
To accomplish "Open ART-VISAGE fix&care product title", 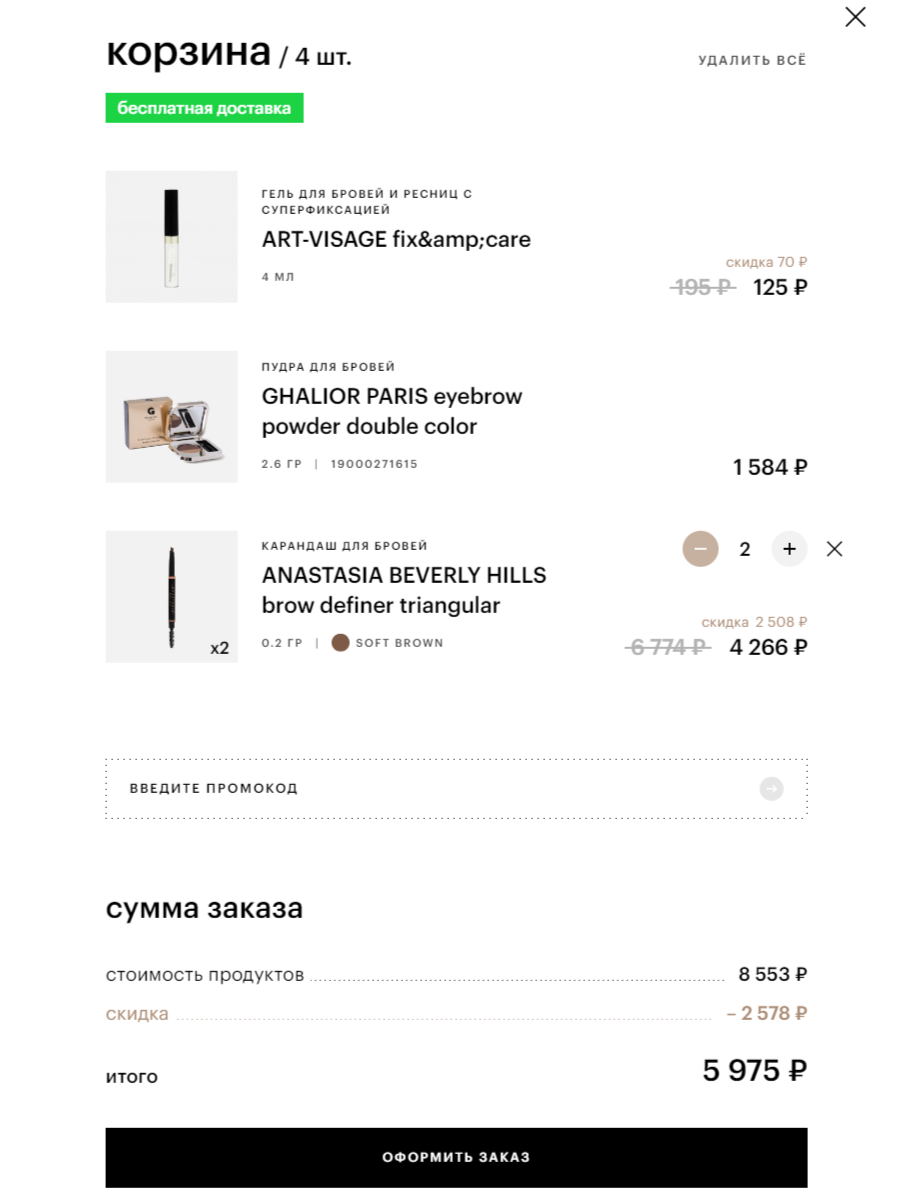I will coord(396,240).
